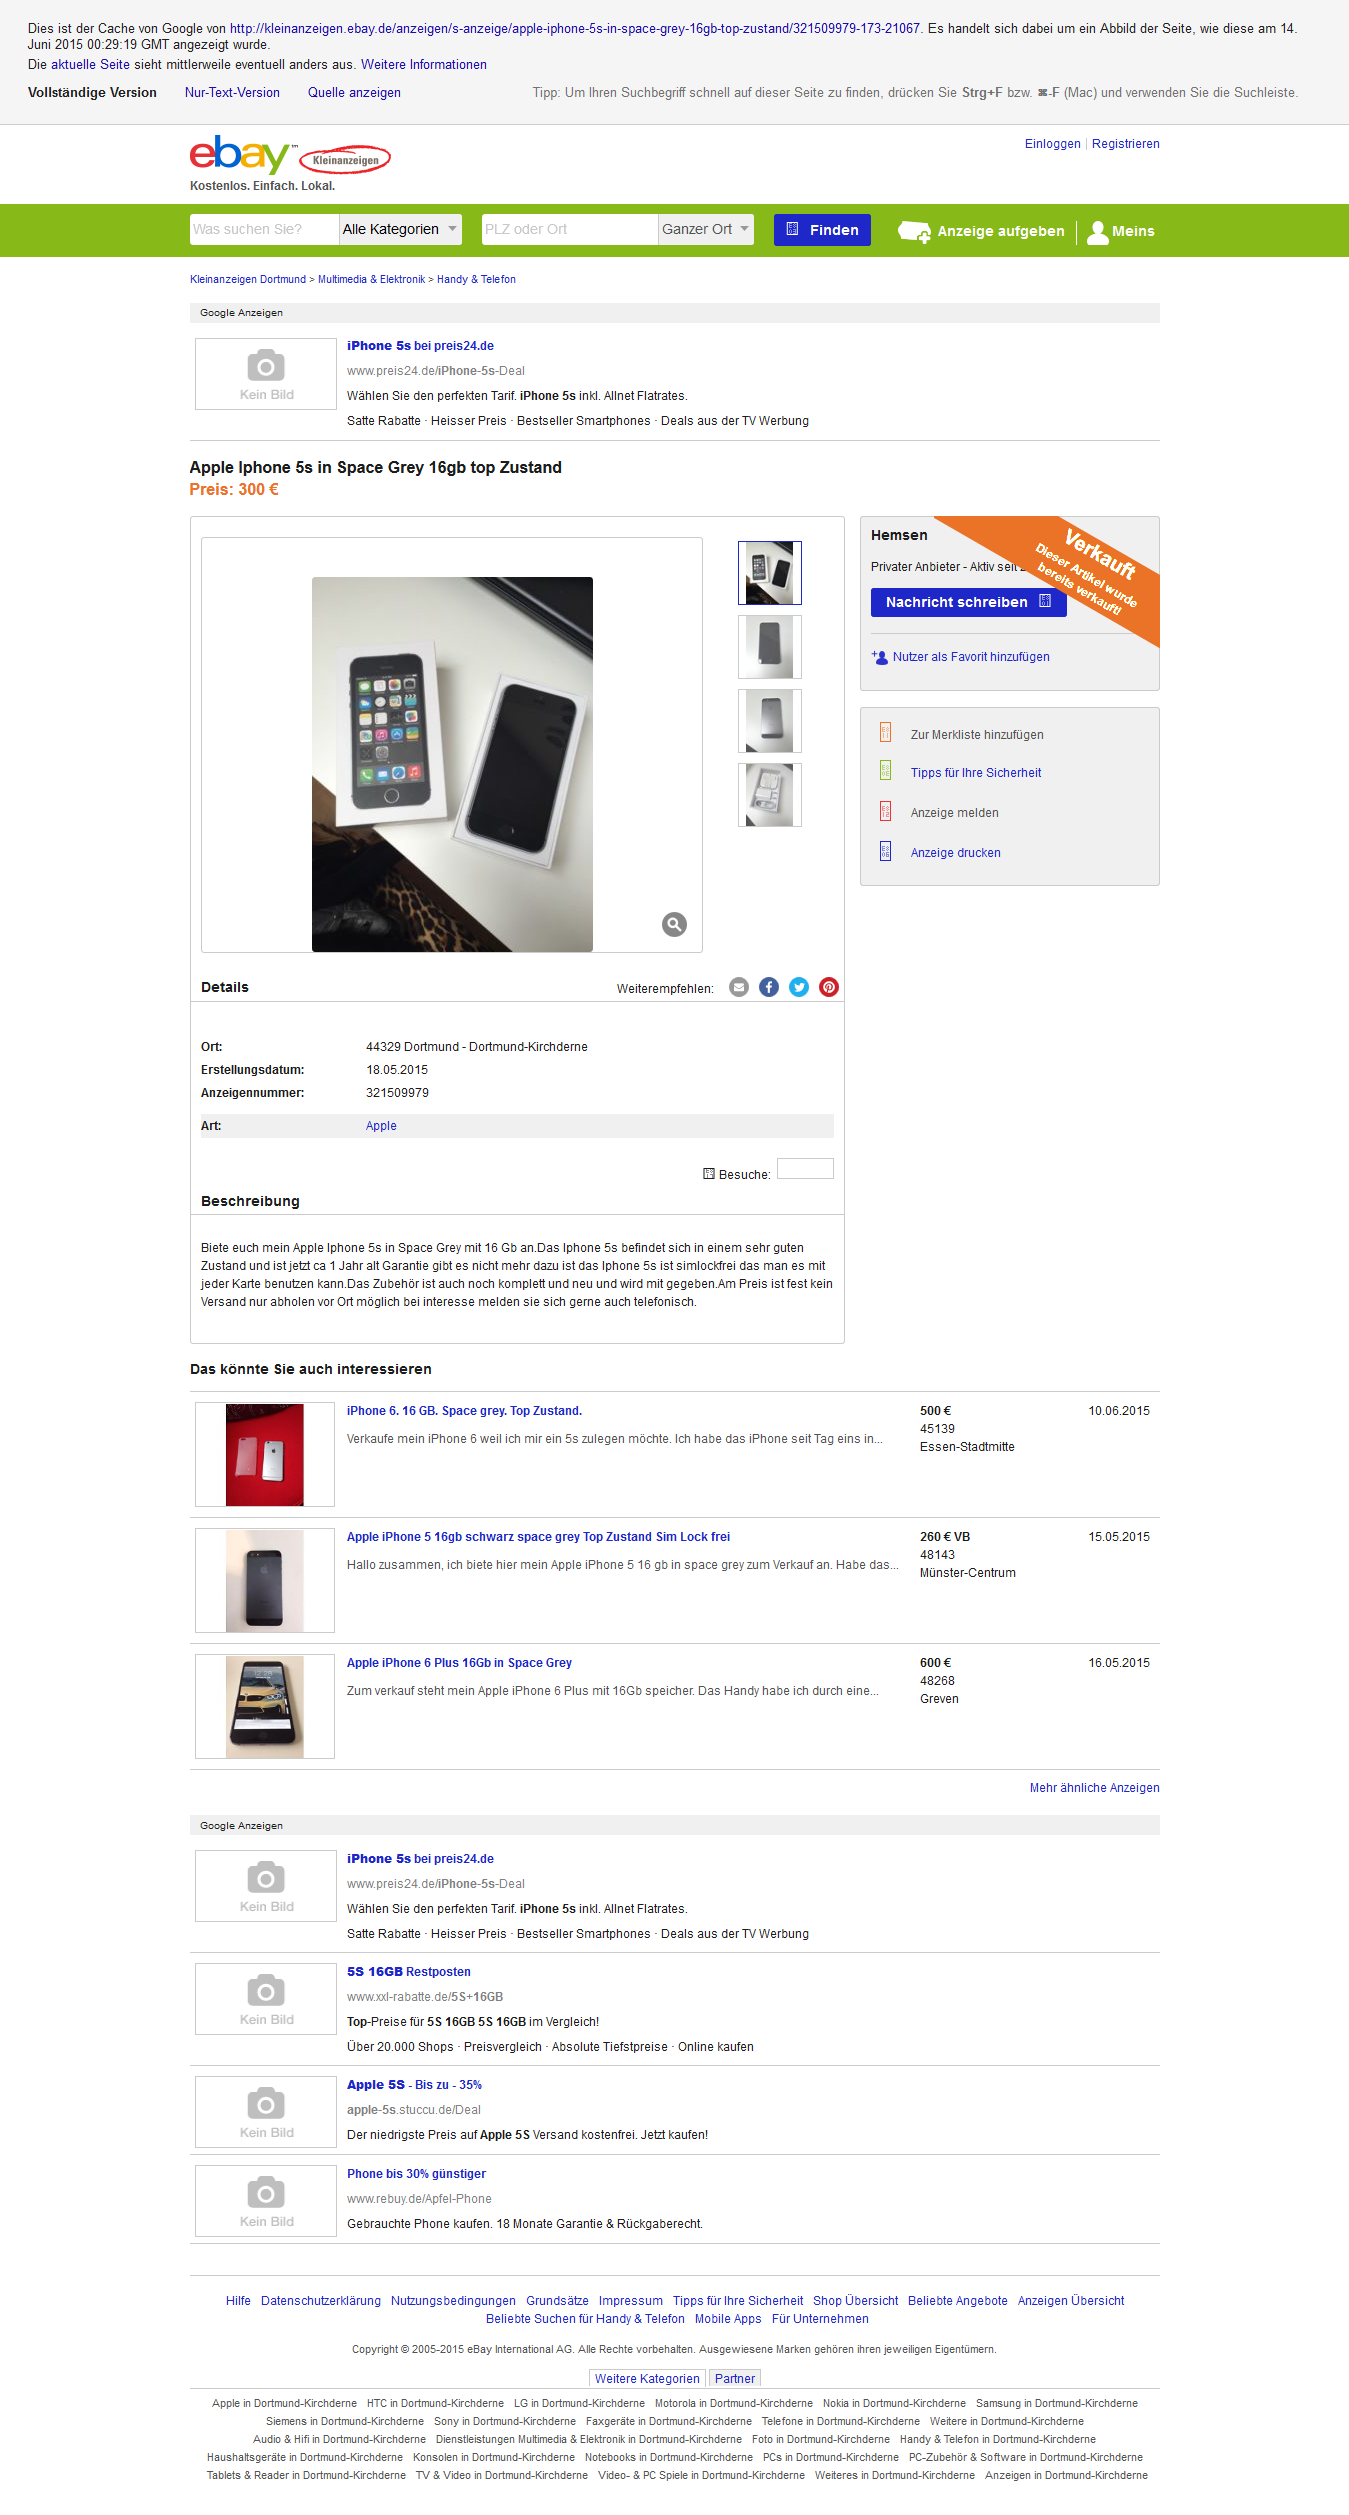Open the Alle Kategorien dropdown
The width and height of the screenshot is (1349, 2515).
pyautogui.click(x=400, y=229)
